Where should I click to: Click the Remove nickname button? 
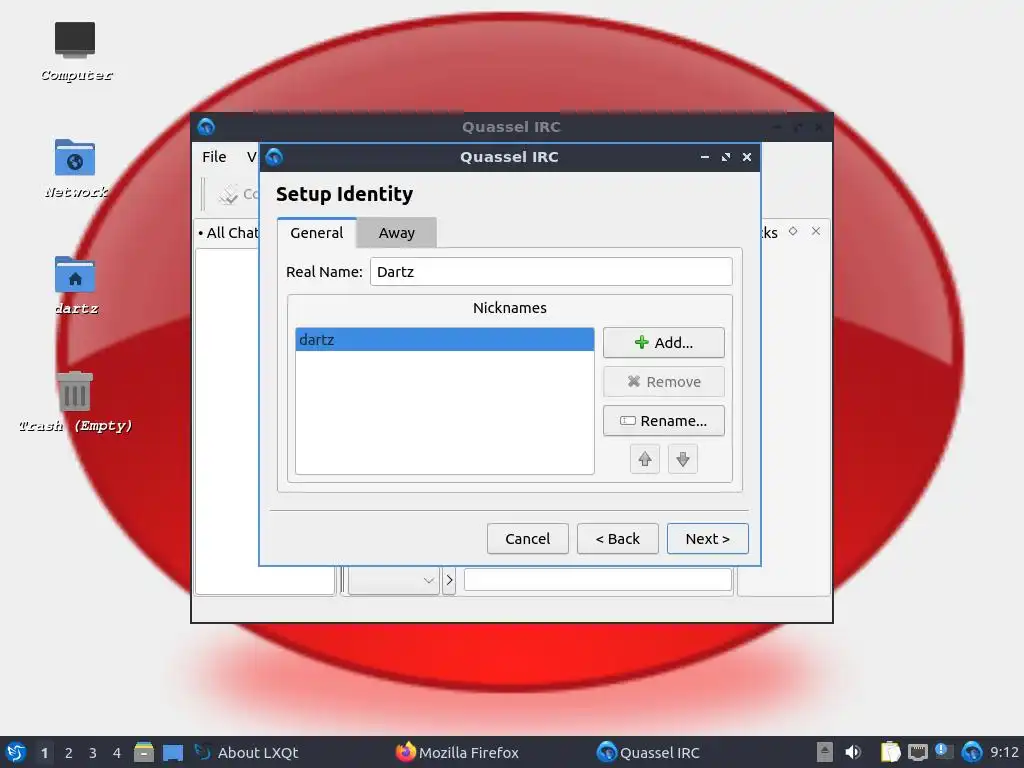[x=664, y=382]
